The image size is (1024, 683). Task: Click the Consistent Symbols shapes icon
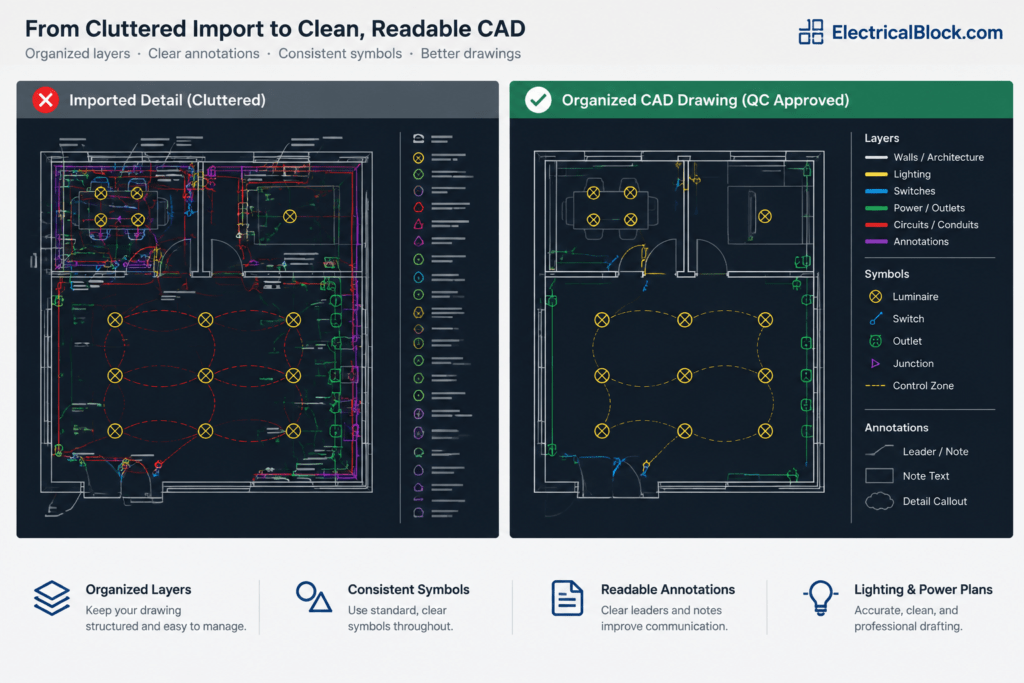pos(313,596)
